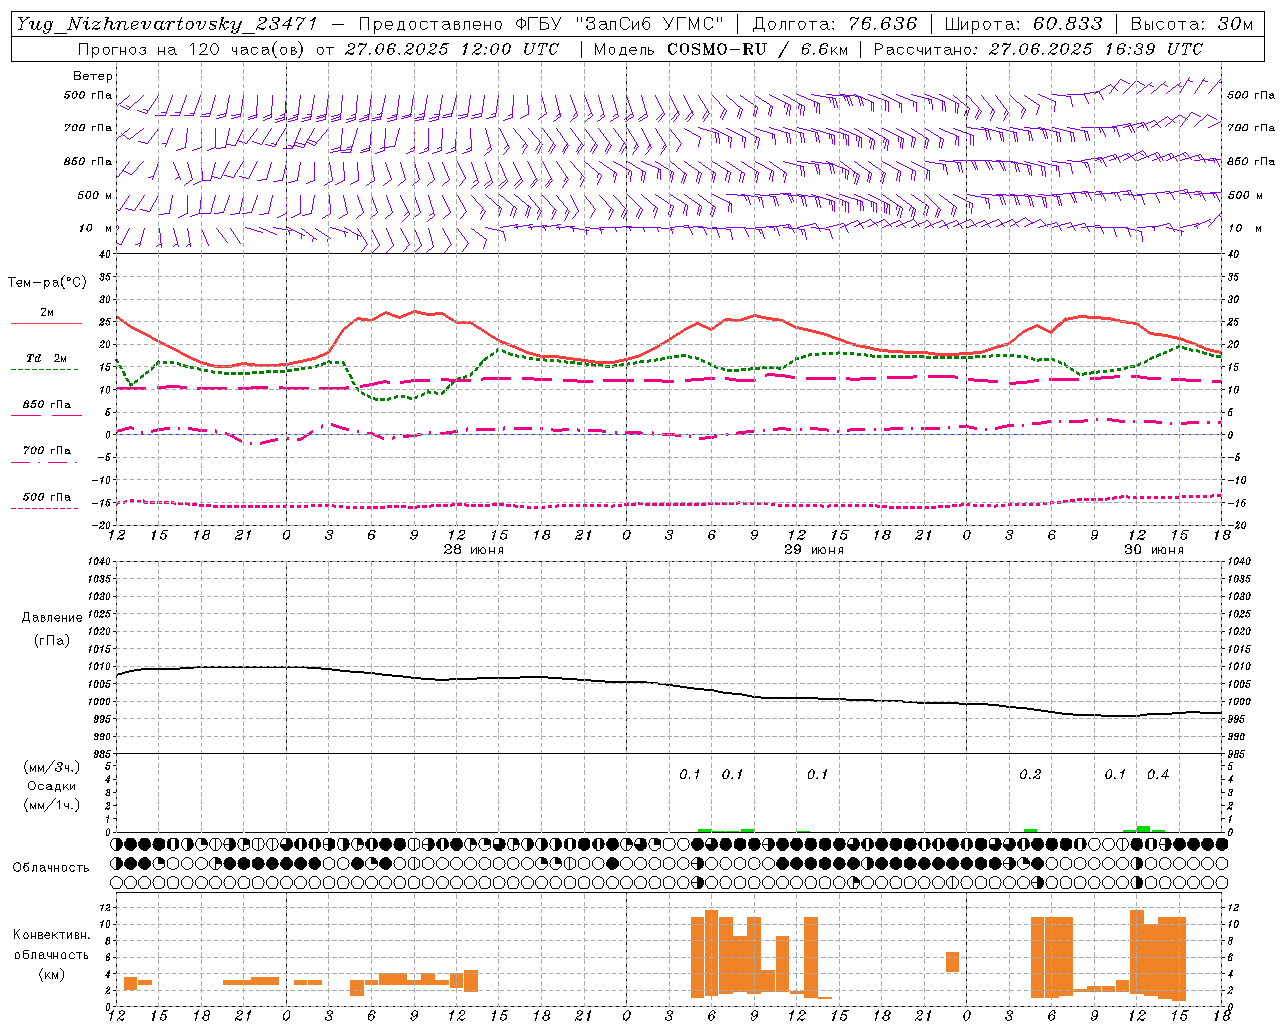Select the Давление axis title
This screenshot has height=1024, width=1280.
point(52,618)
